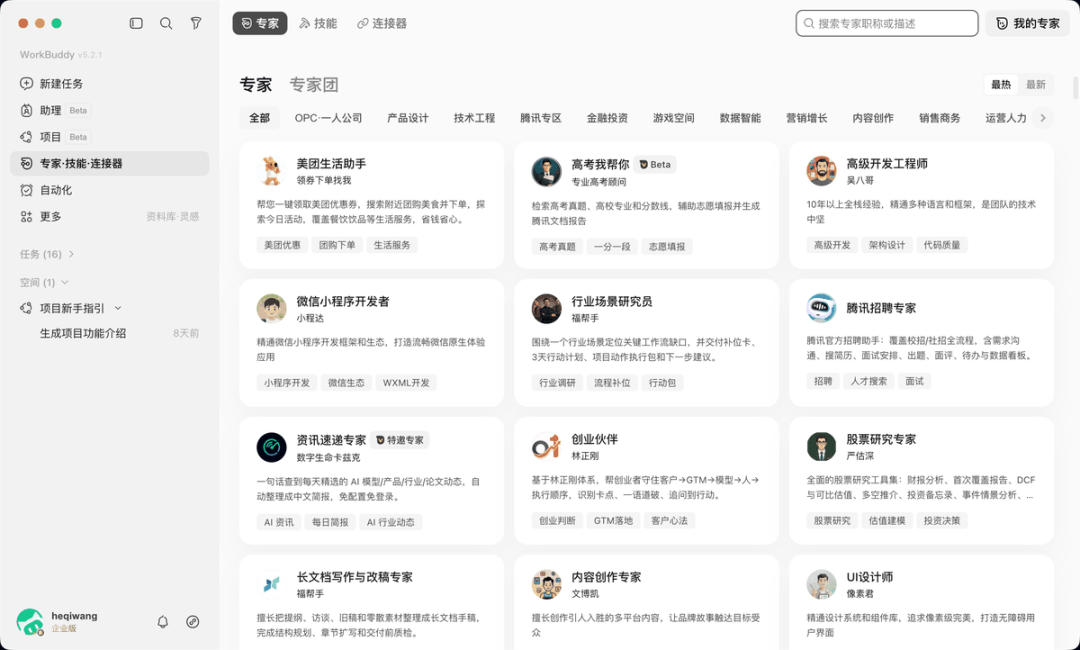Show more categories with right arrow
Screen dimensions: 1080x650
(1043, 118)
